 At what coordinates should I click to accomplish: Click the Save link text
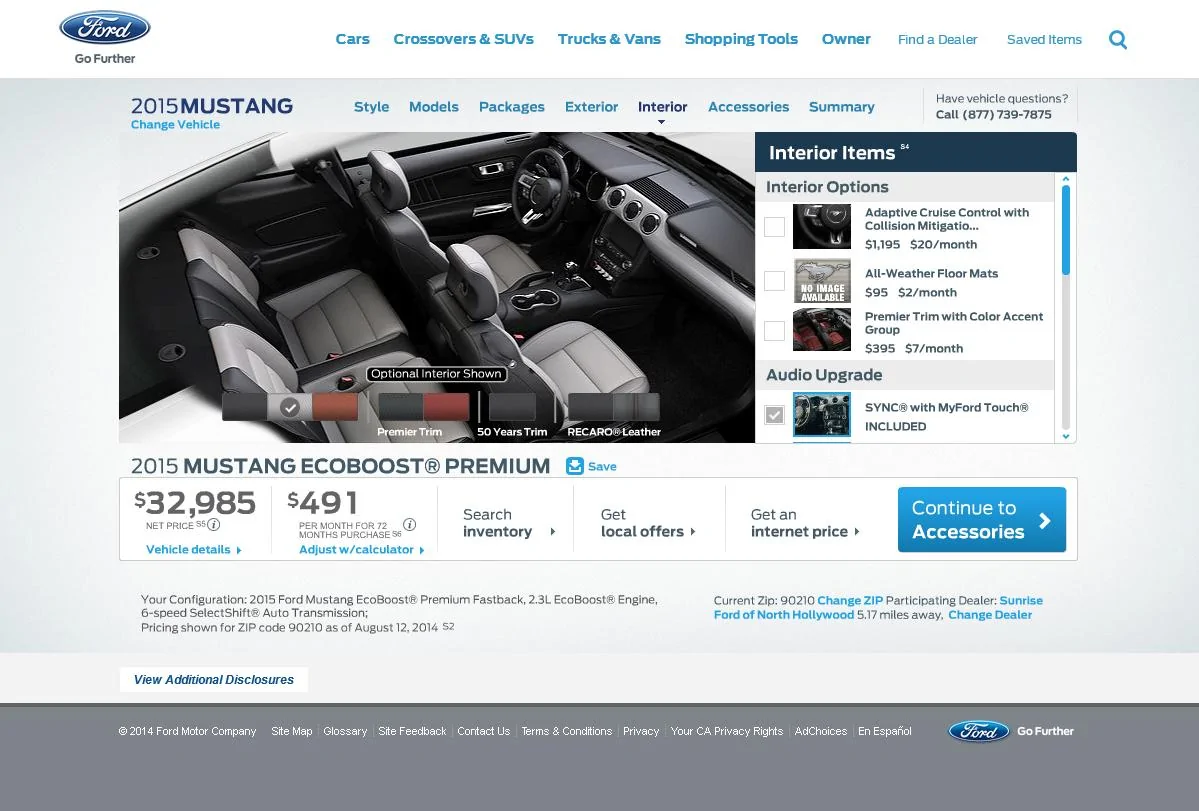[x=602, y=466]
